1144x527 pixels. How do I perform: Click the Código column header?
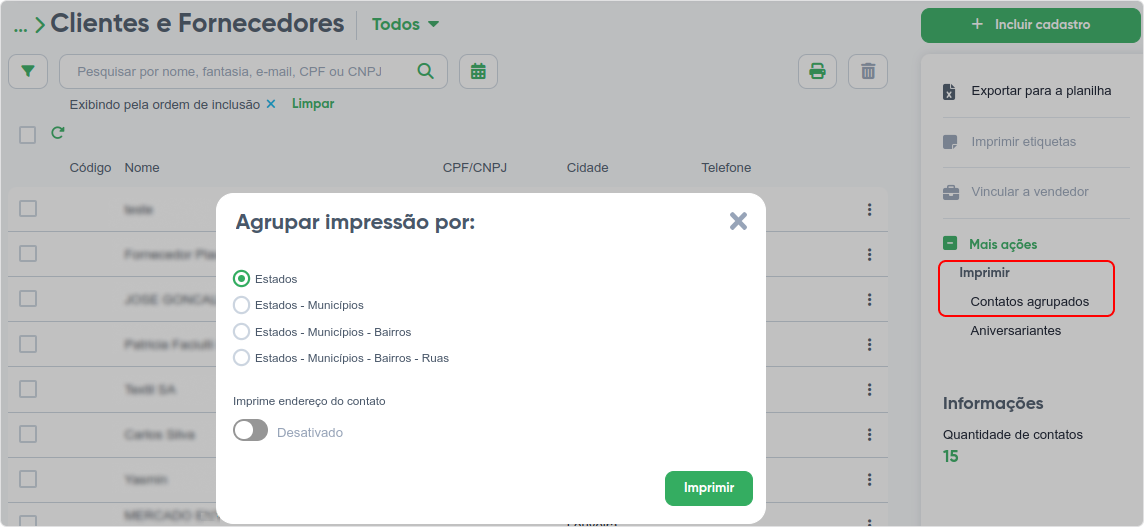pos(90,168)
